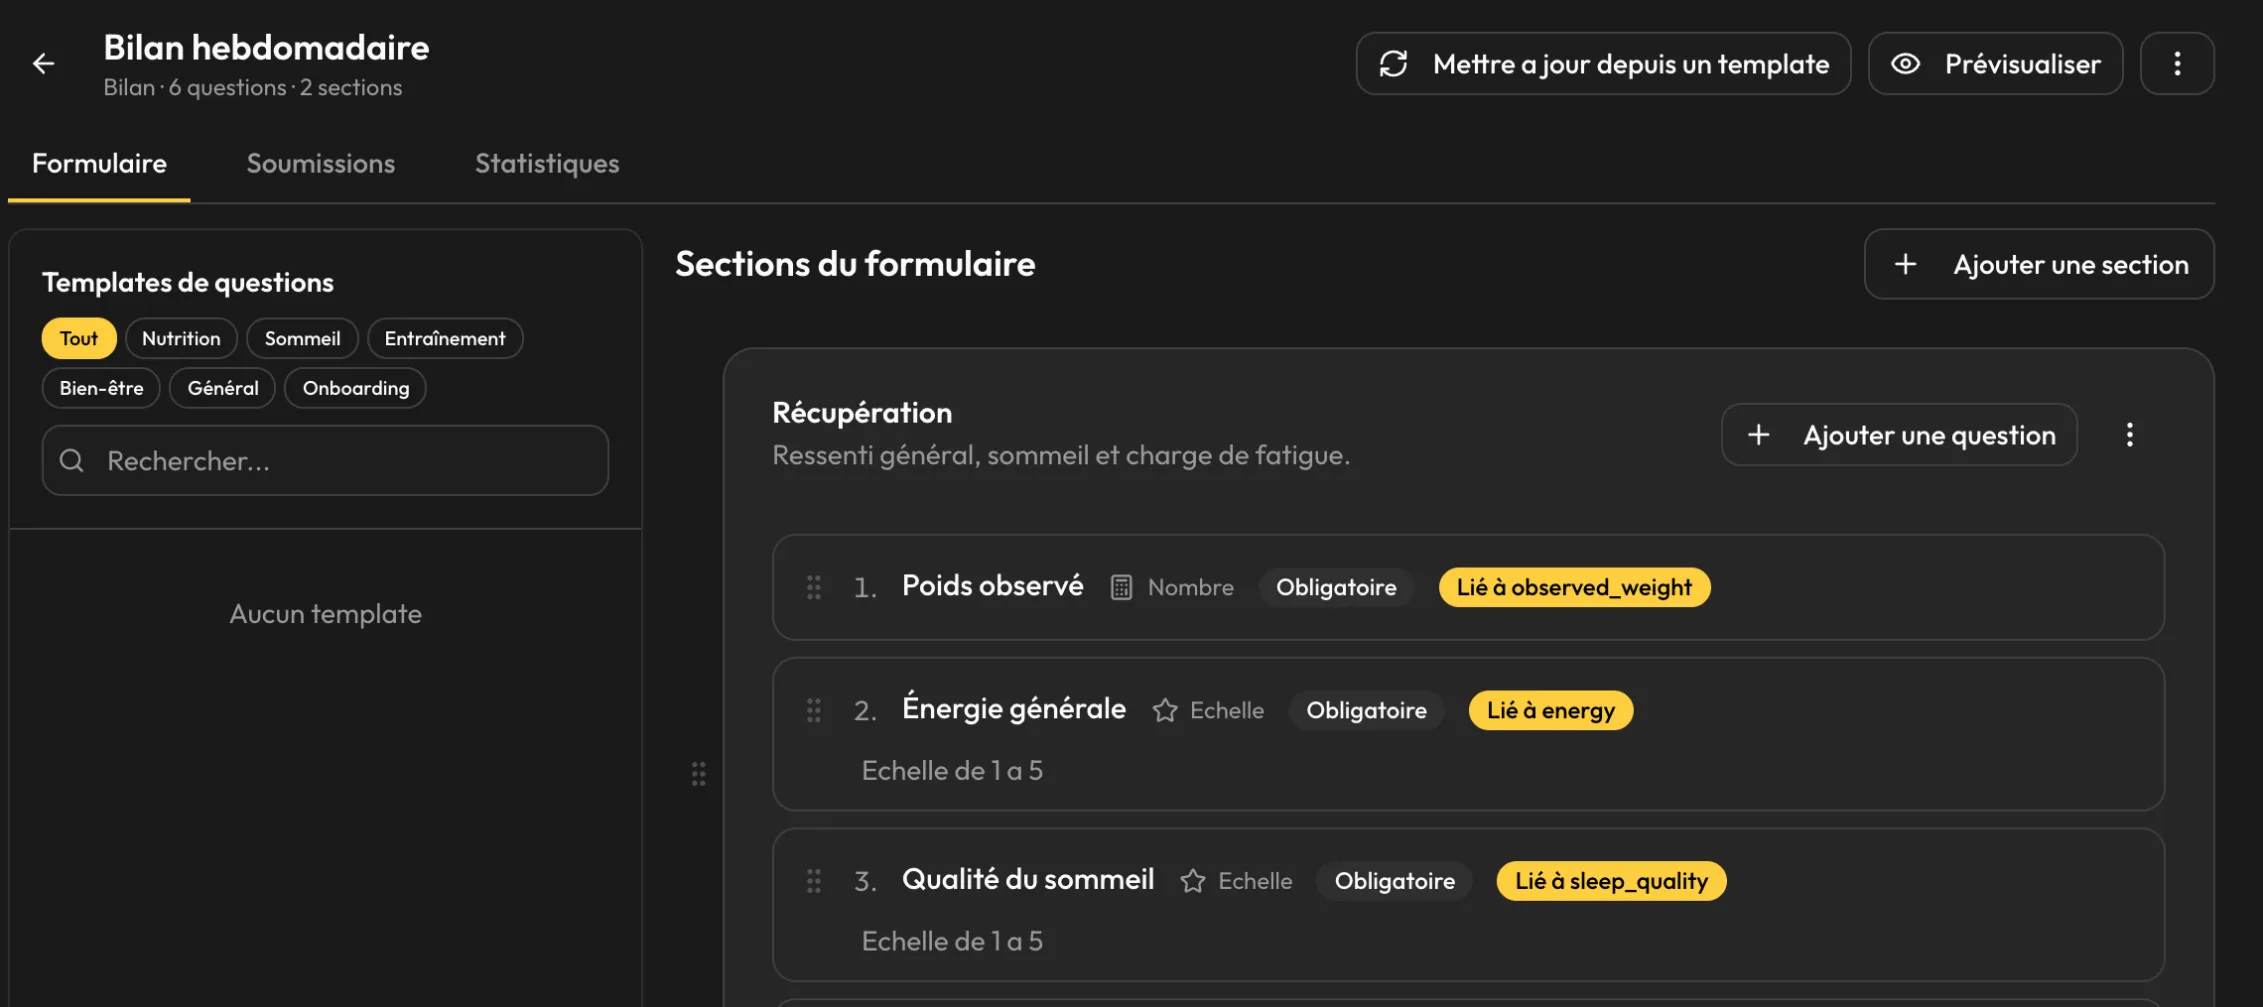Switch to the Formulaire tab
The height and width of the screenshot is (1007, 2263).
pyautogui.click(x=99, y=164)
